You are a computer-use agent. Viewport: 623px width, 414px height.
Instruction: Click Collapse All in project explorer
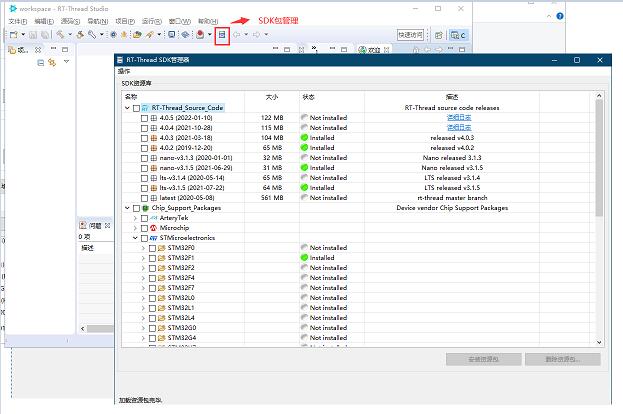point(41,63)
